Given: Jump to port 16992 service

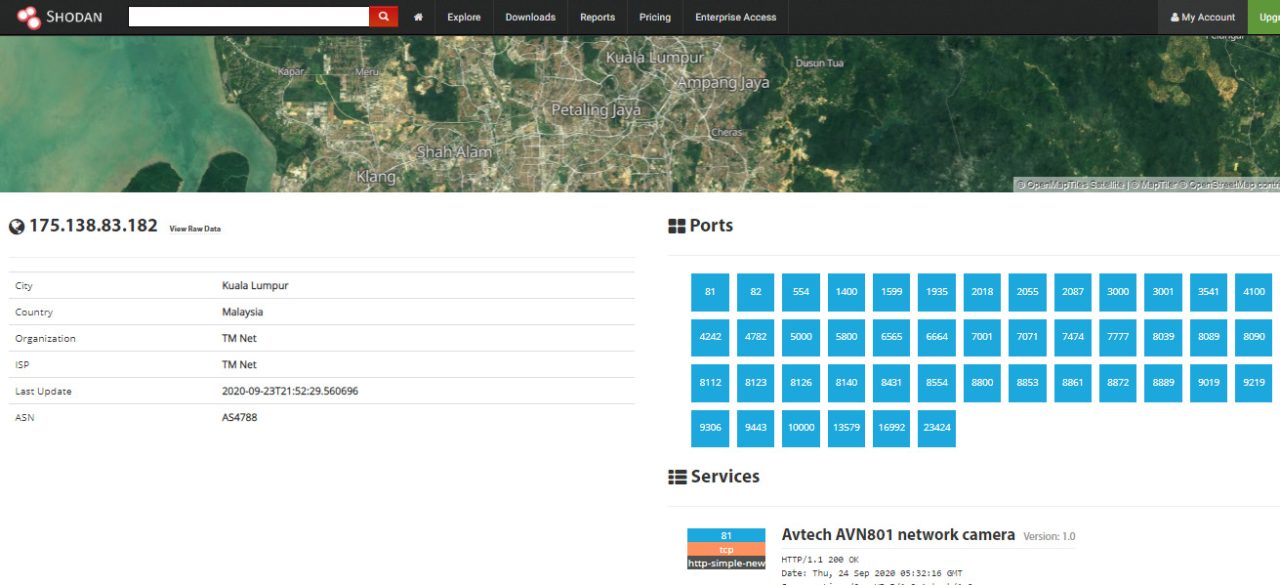Looking at the screenshot, I should [x=892, y=428].
